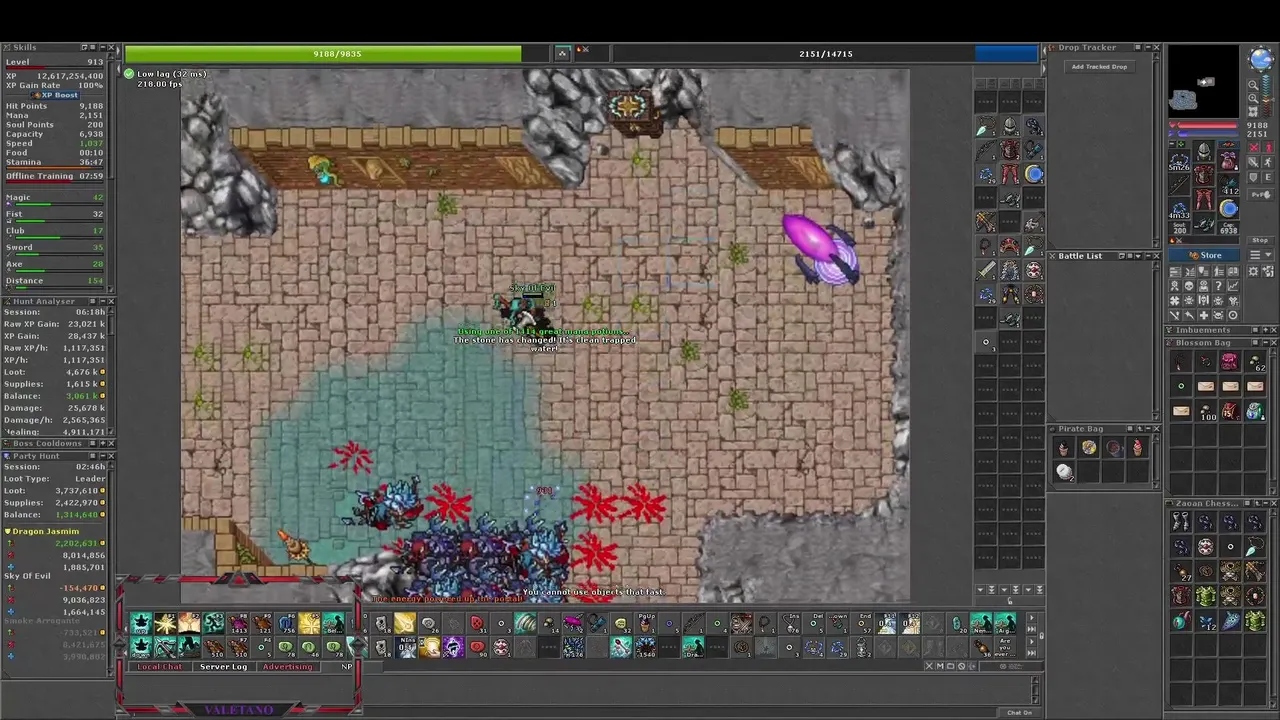Image resolution: width=1280 pixels, height=720 pixels.
Task: Click the Add Tracked Drop button
Action: (x=1100, y=67)
